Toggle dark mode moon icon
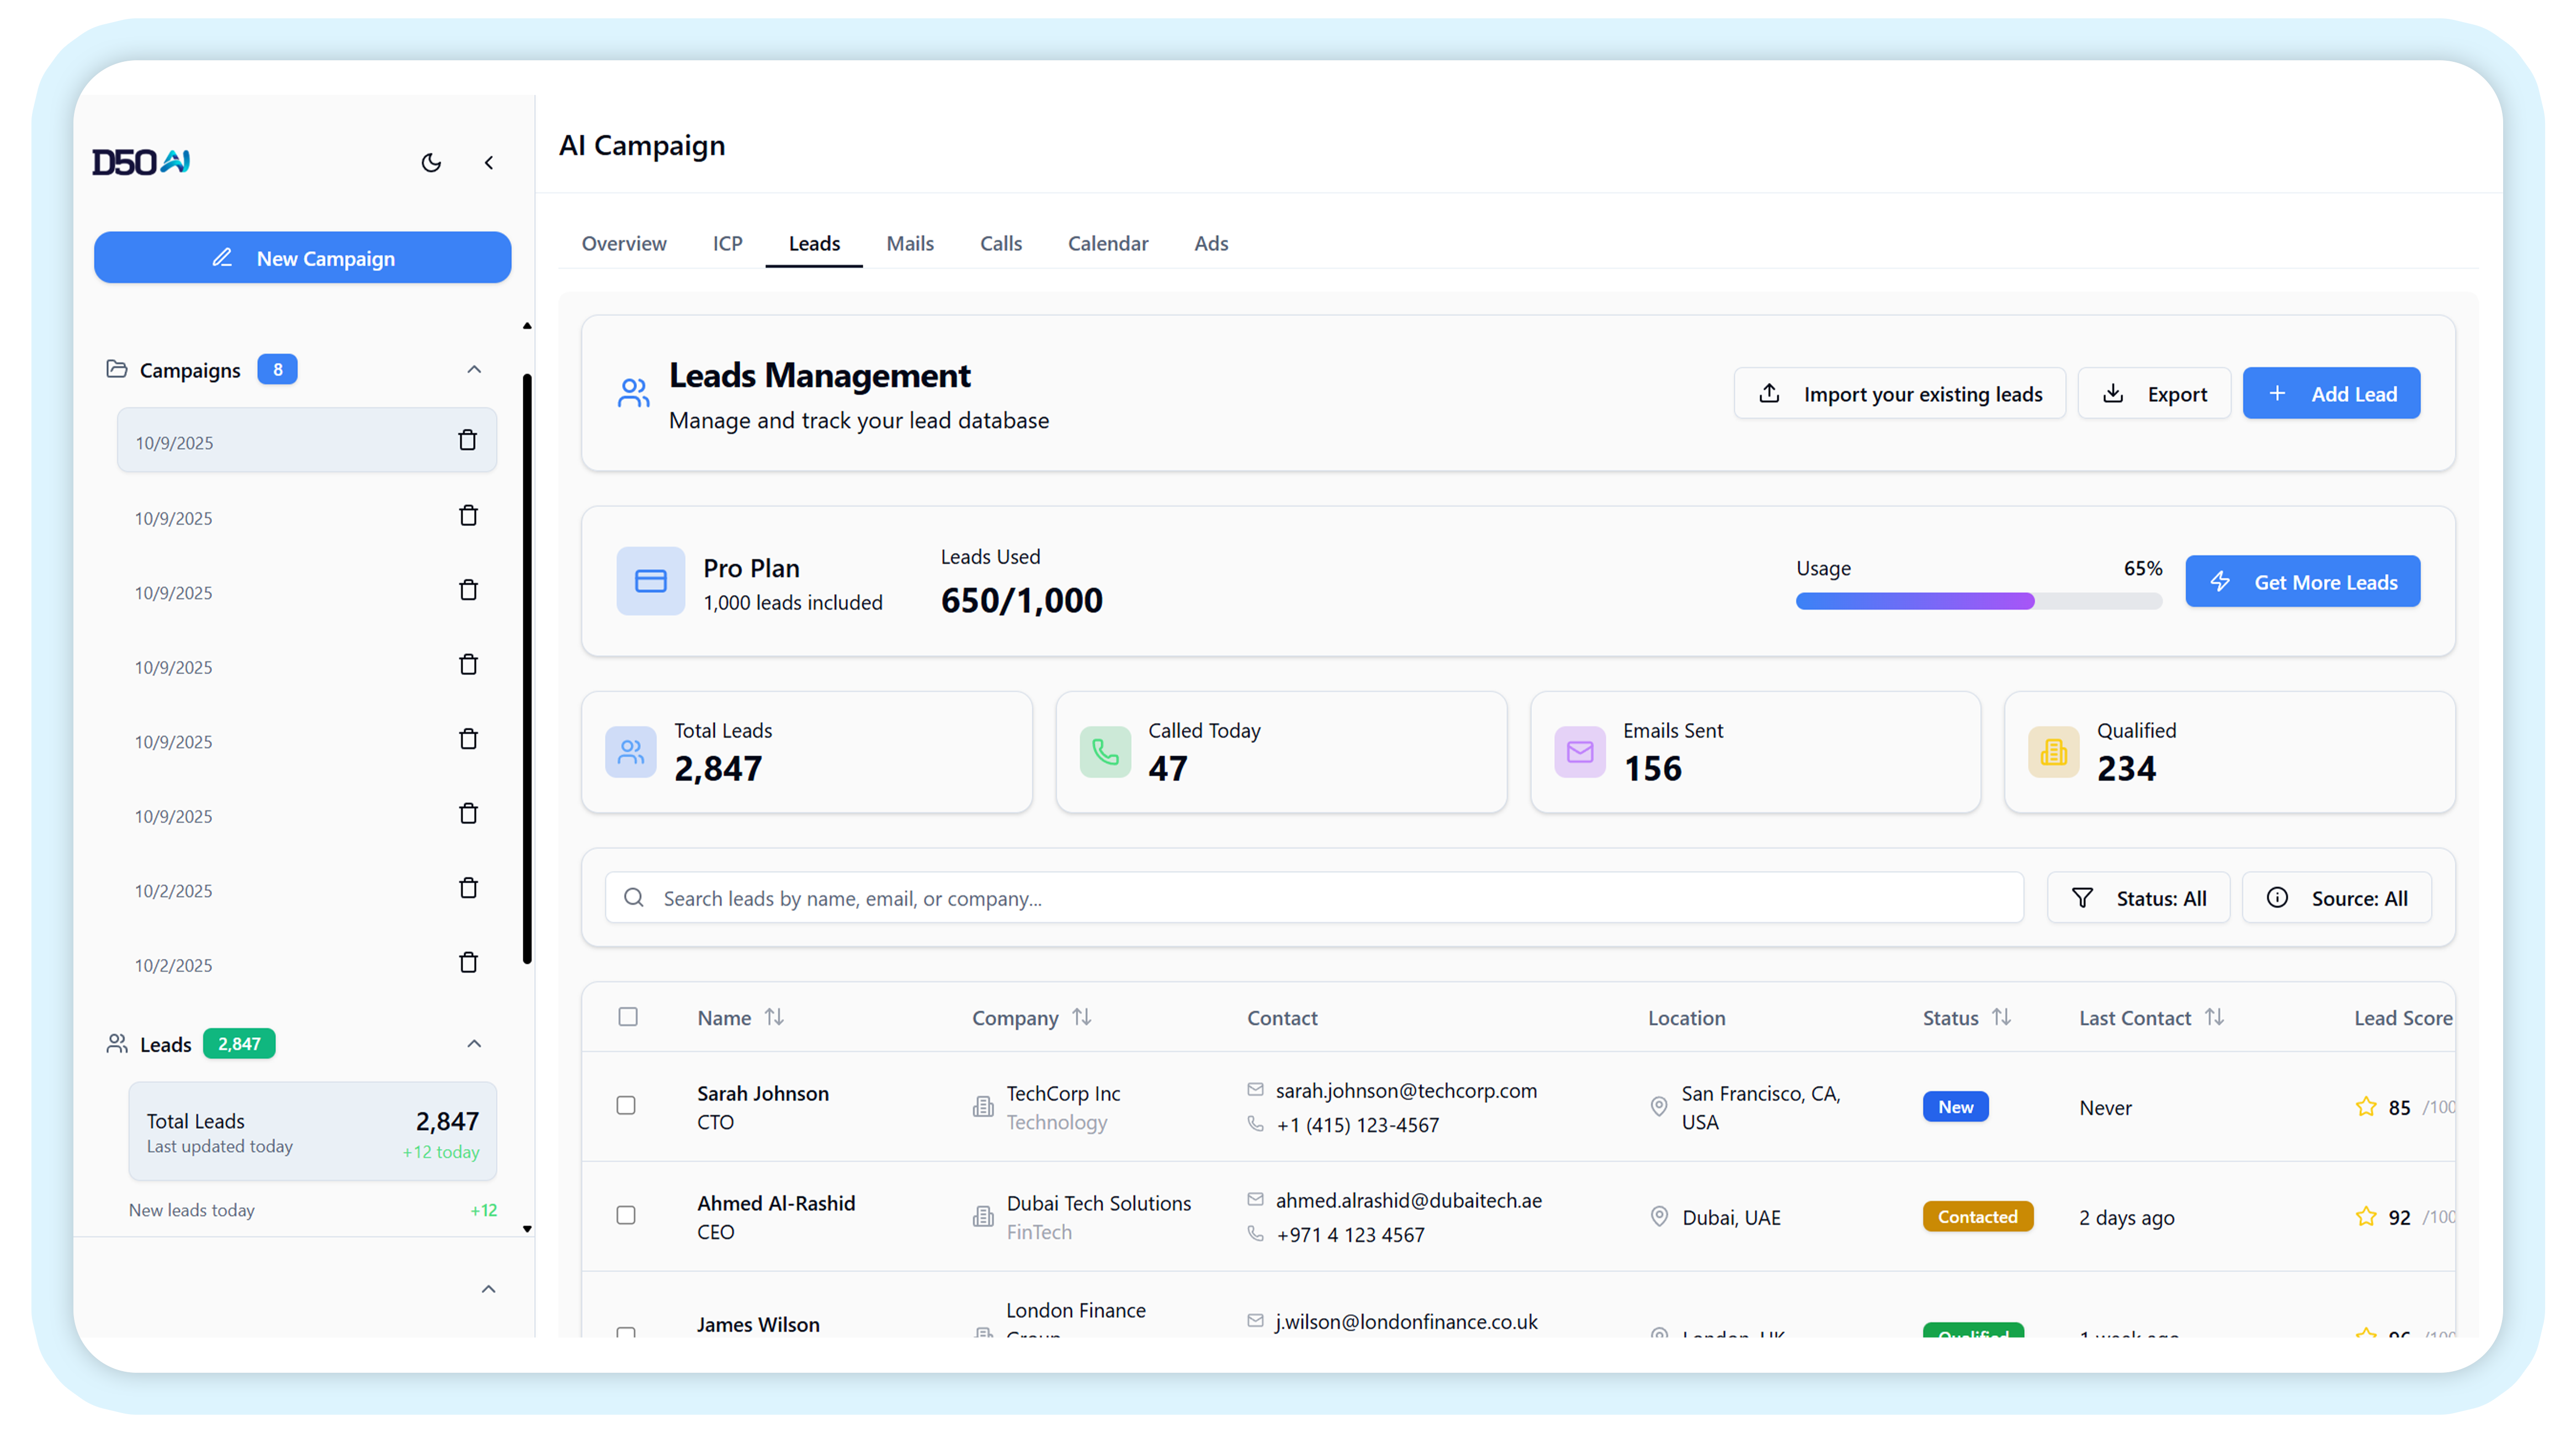 click(431, 162)
